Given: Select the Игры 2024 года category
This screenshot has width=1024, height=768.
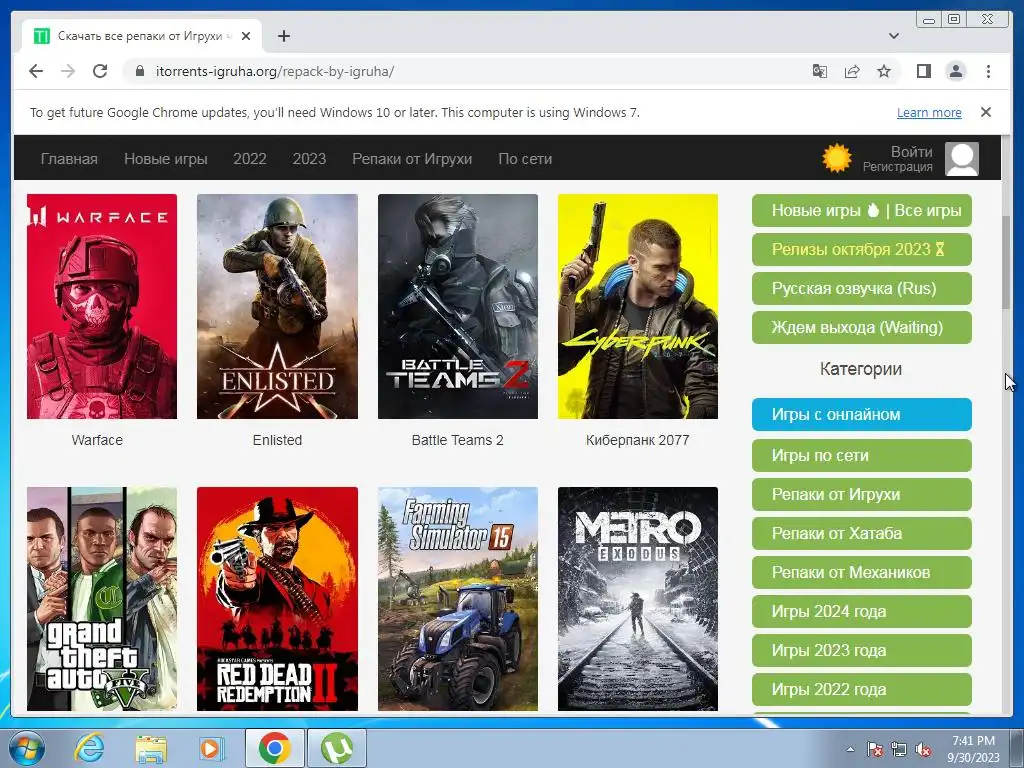Looking at the screenshot, I should click(861, 611).
